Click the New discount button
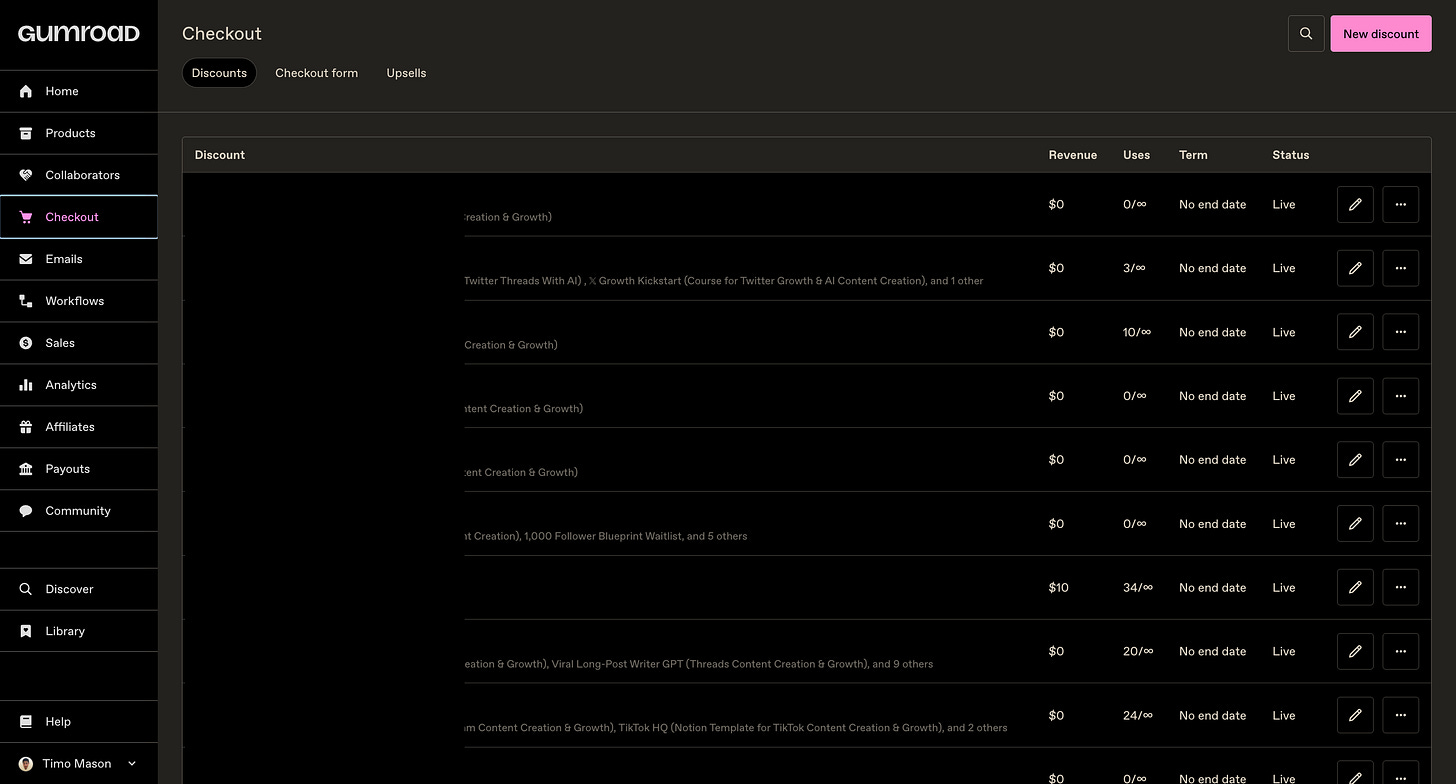Screen dimensions: 1456x784 [x=1381, y=33]
